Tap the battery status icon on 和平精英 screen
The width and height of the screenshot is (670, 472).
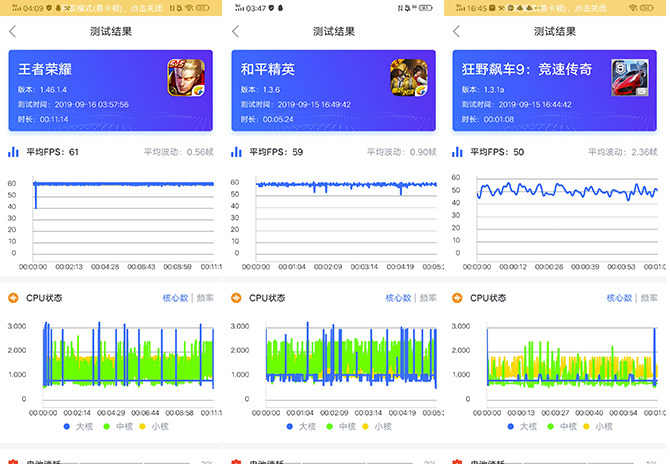click(x=426, y=8)
